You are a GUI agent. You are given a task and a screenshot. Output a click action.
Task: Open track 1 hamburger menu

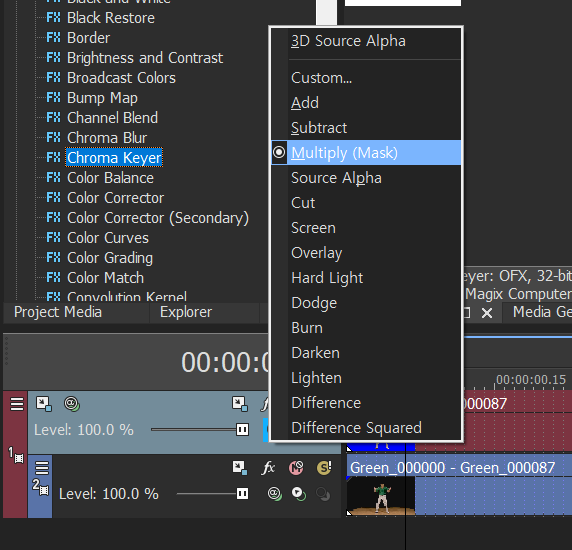click(x=17, y=404)
